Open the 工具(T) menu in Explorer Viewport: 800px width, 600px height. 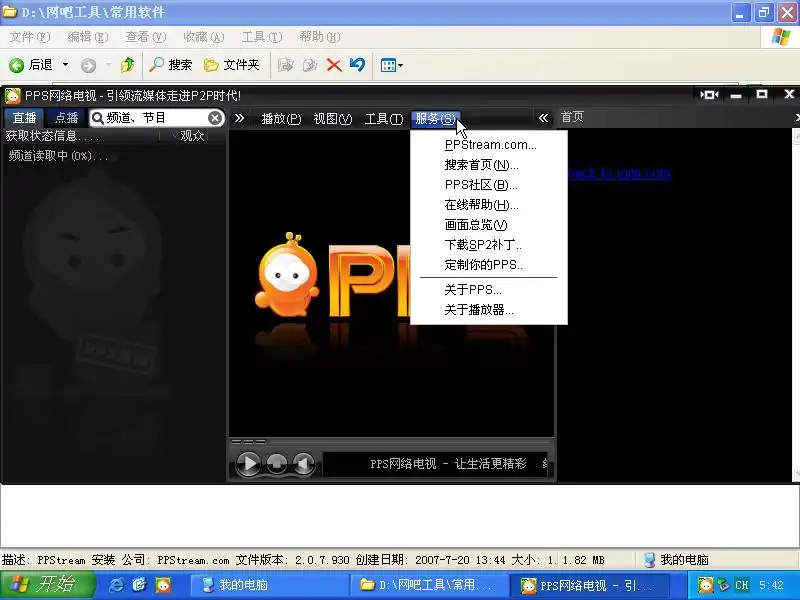click(x=262, y=37)
